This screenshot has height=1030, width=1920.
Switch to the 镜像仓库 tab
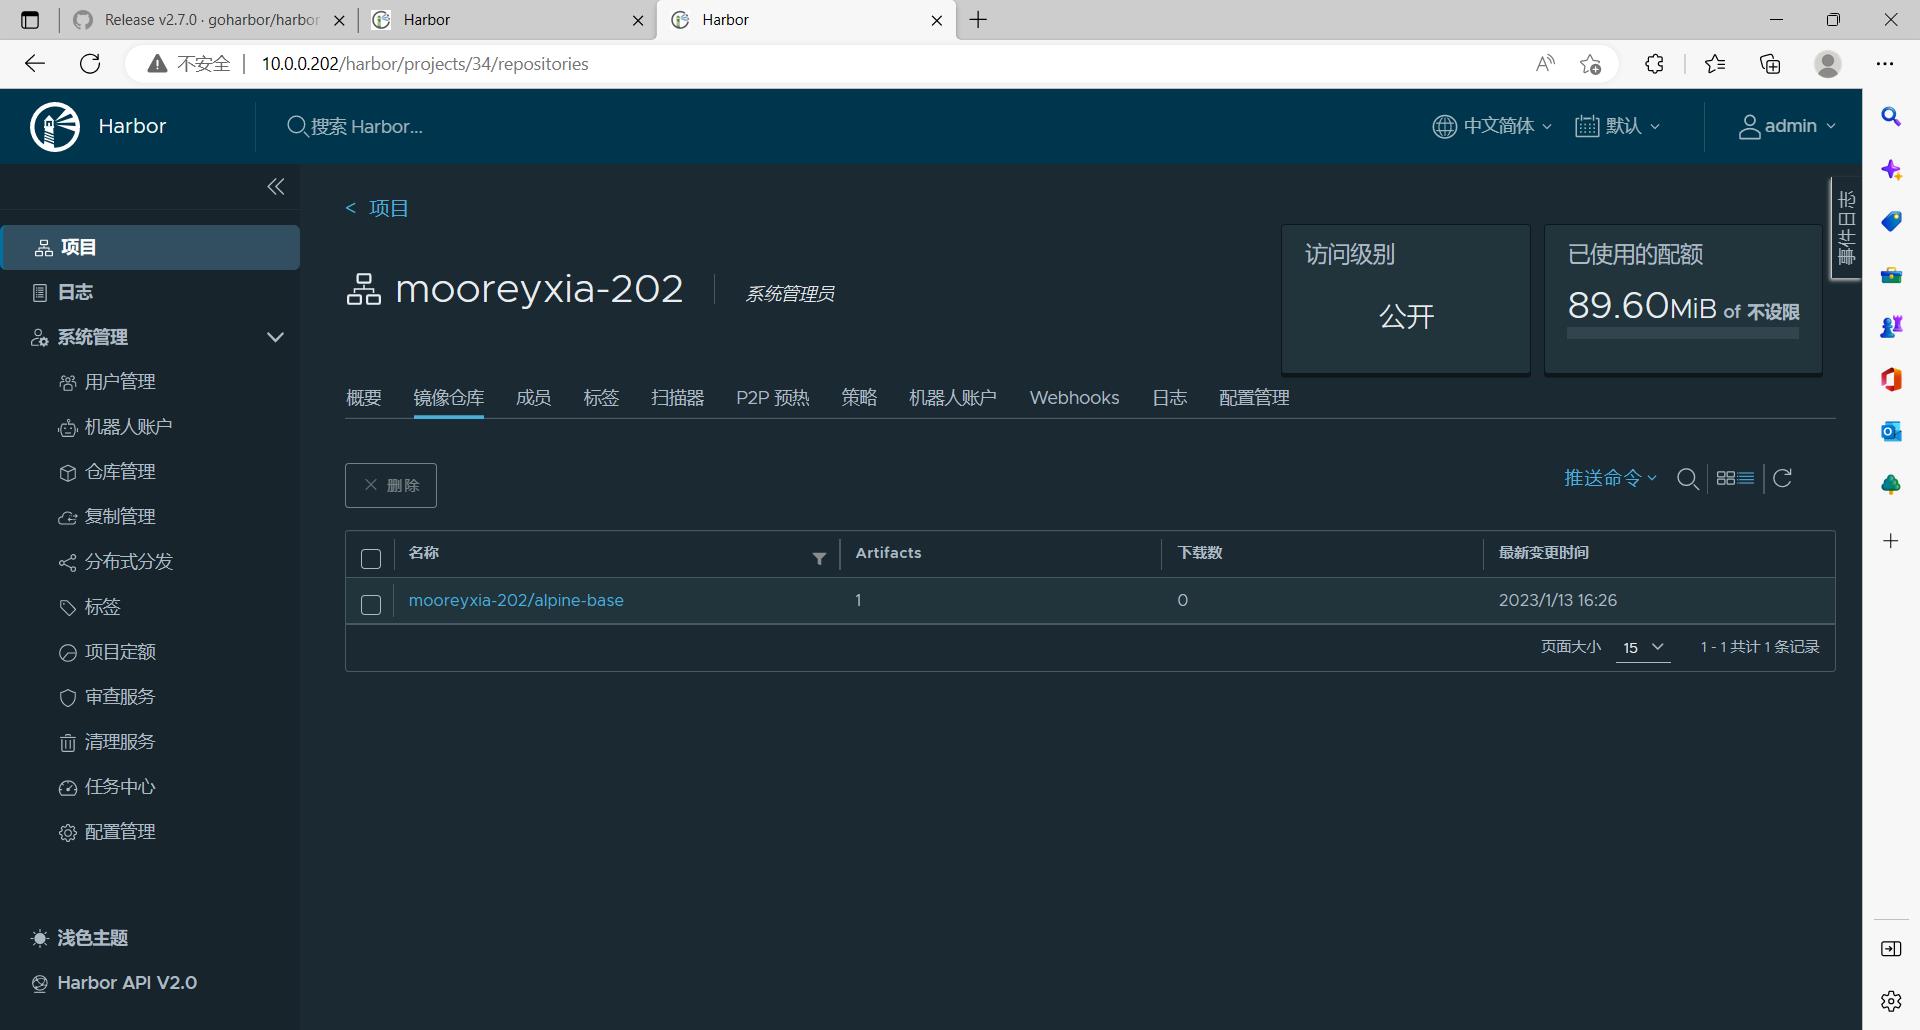tap(448, 398)
